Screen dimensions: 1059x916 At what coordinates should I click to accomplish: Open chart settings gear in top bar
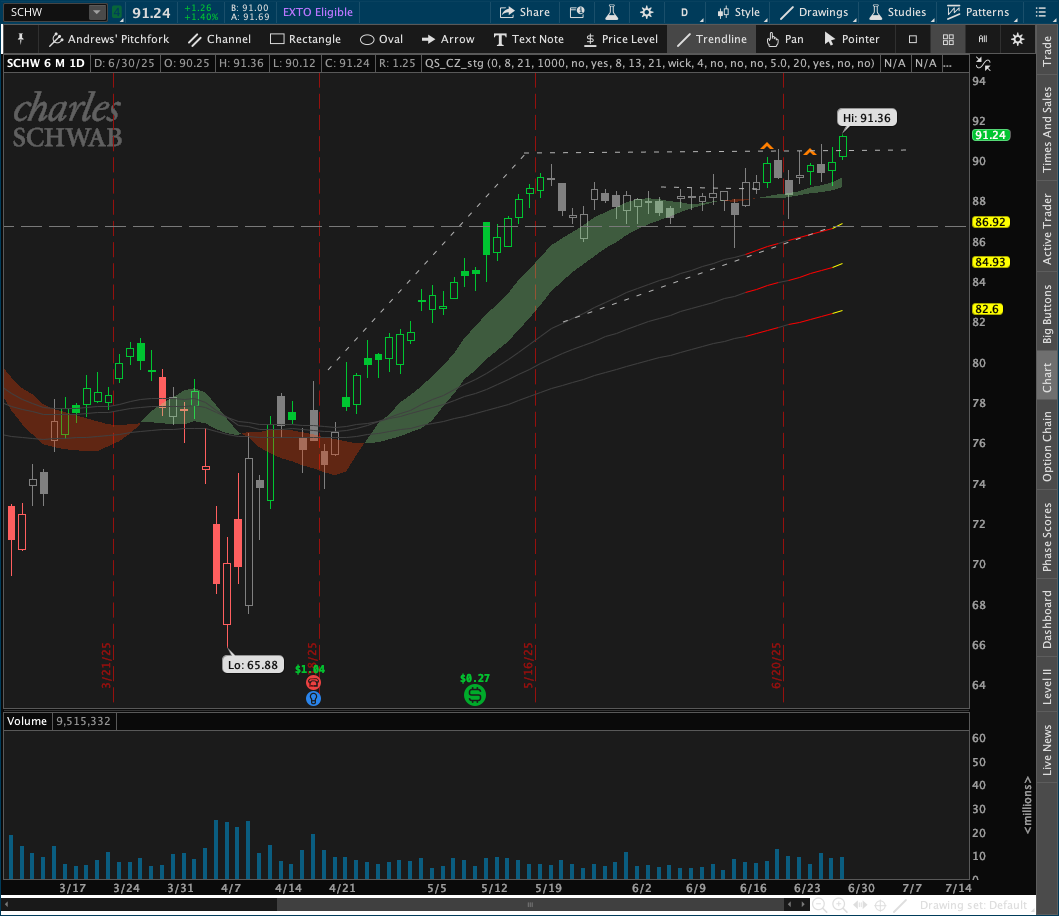pos(646,12)
